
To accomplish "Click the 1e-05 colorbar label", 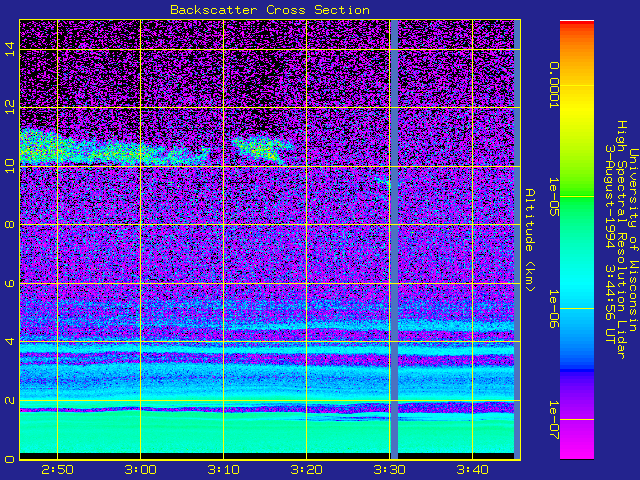I will click(x=553, y=197).
